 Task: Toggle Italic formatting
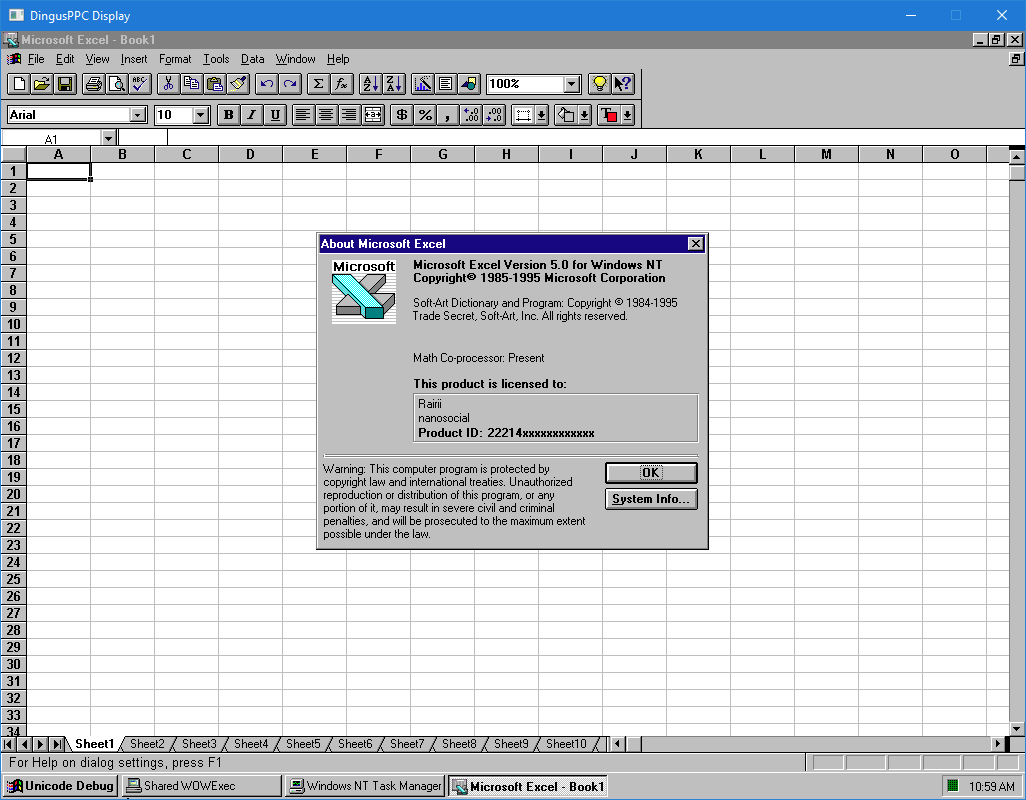pyautogui.click(x=251, y=115)
